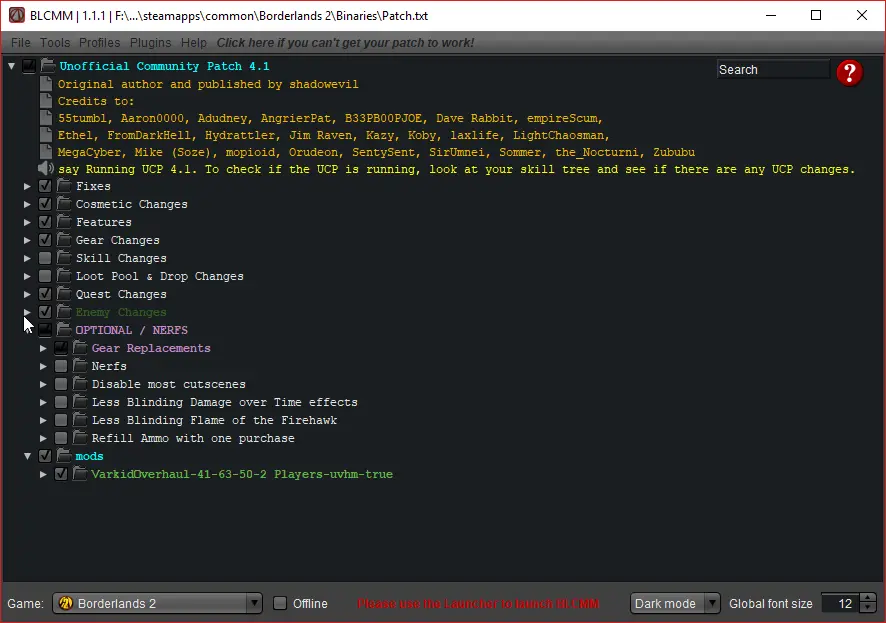This screenshot has width=886, height=623.
Task: Click the folder icon next to Fixes
Action: [64, 186]
